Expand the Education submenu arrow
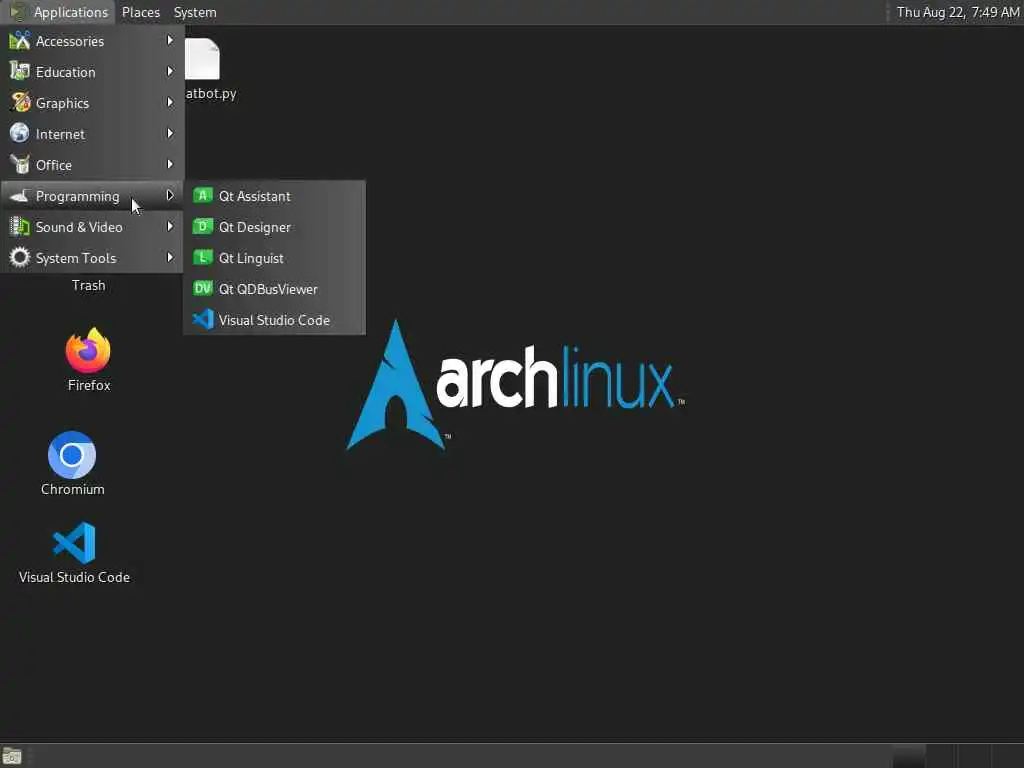1024x768 pixels. click(x=170, y=71)
